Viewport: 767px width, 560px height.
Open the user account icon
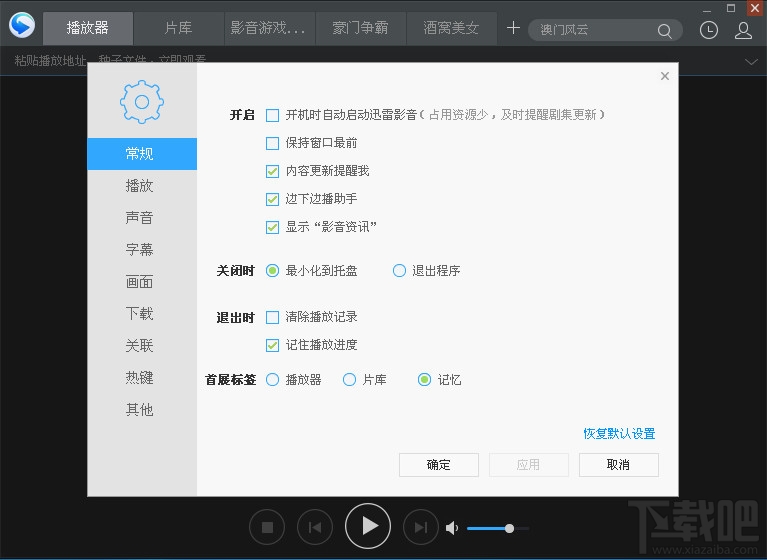[744, 30]
